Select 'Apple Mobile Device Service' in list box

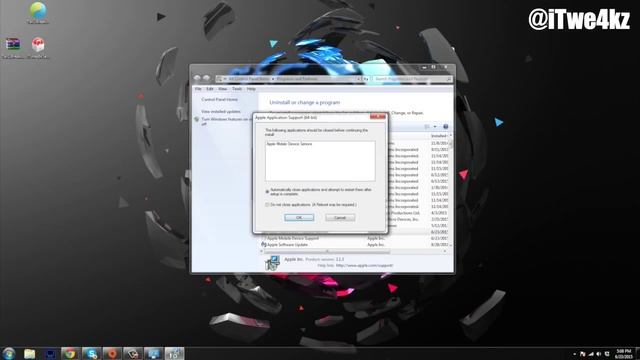(289, 144)
